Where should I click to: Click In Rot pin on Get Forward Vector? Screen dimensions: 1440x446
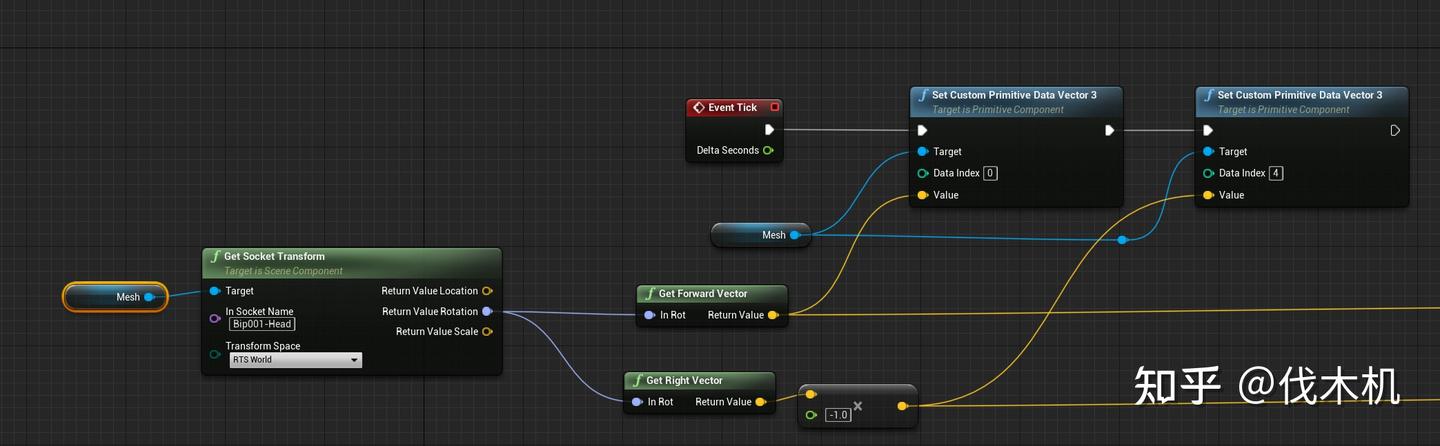point(650,315)
